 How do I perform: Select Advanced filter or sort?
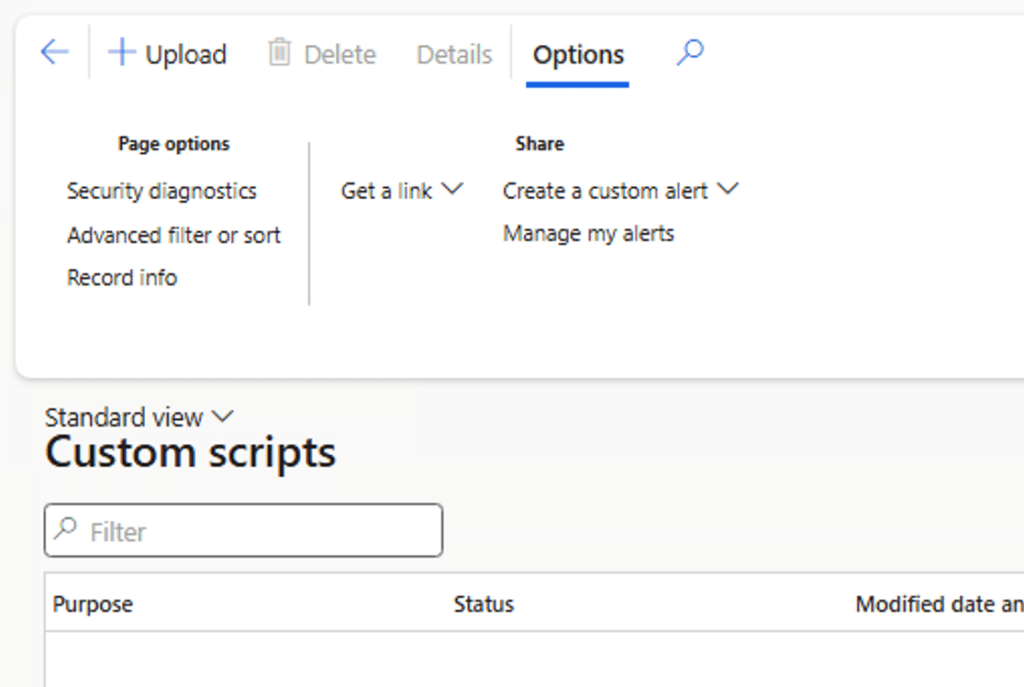pos(174,235)
